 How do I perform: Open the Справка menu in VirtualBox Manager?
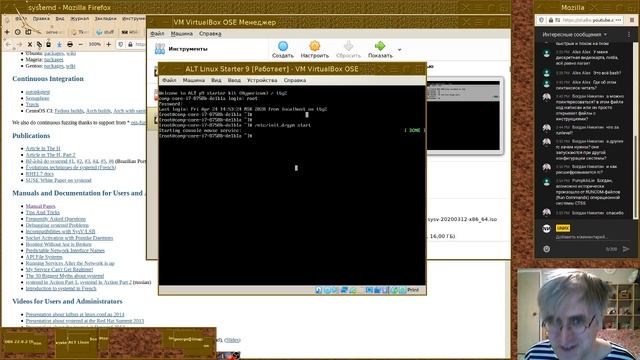(210, 33)
